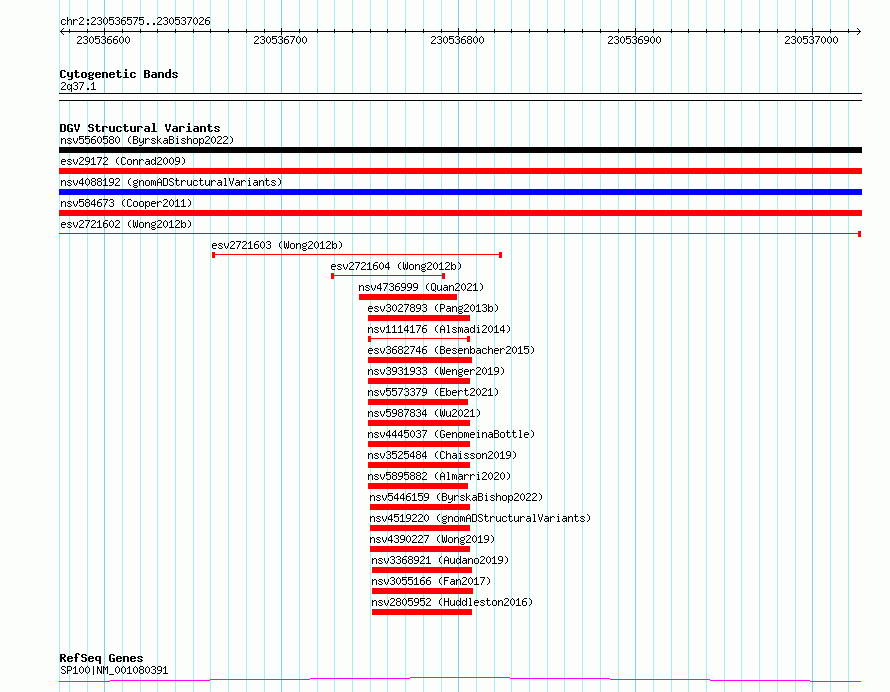Click the red bar under nsv5446159
Screen dimensions: 890x692
click(x=420, y=507)
